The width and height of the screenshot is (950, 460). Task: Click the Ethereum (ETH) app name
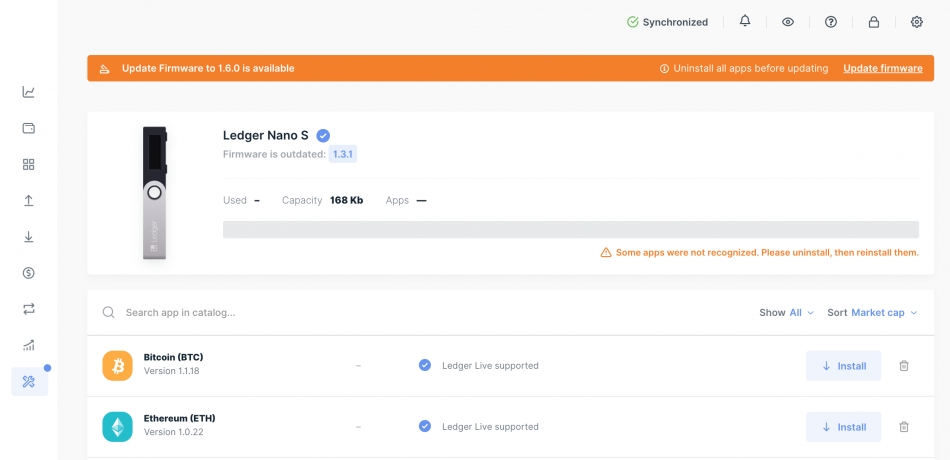(x=179, y=418)
